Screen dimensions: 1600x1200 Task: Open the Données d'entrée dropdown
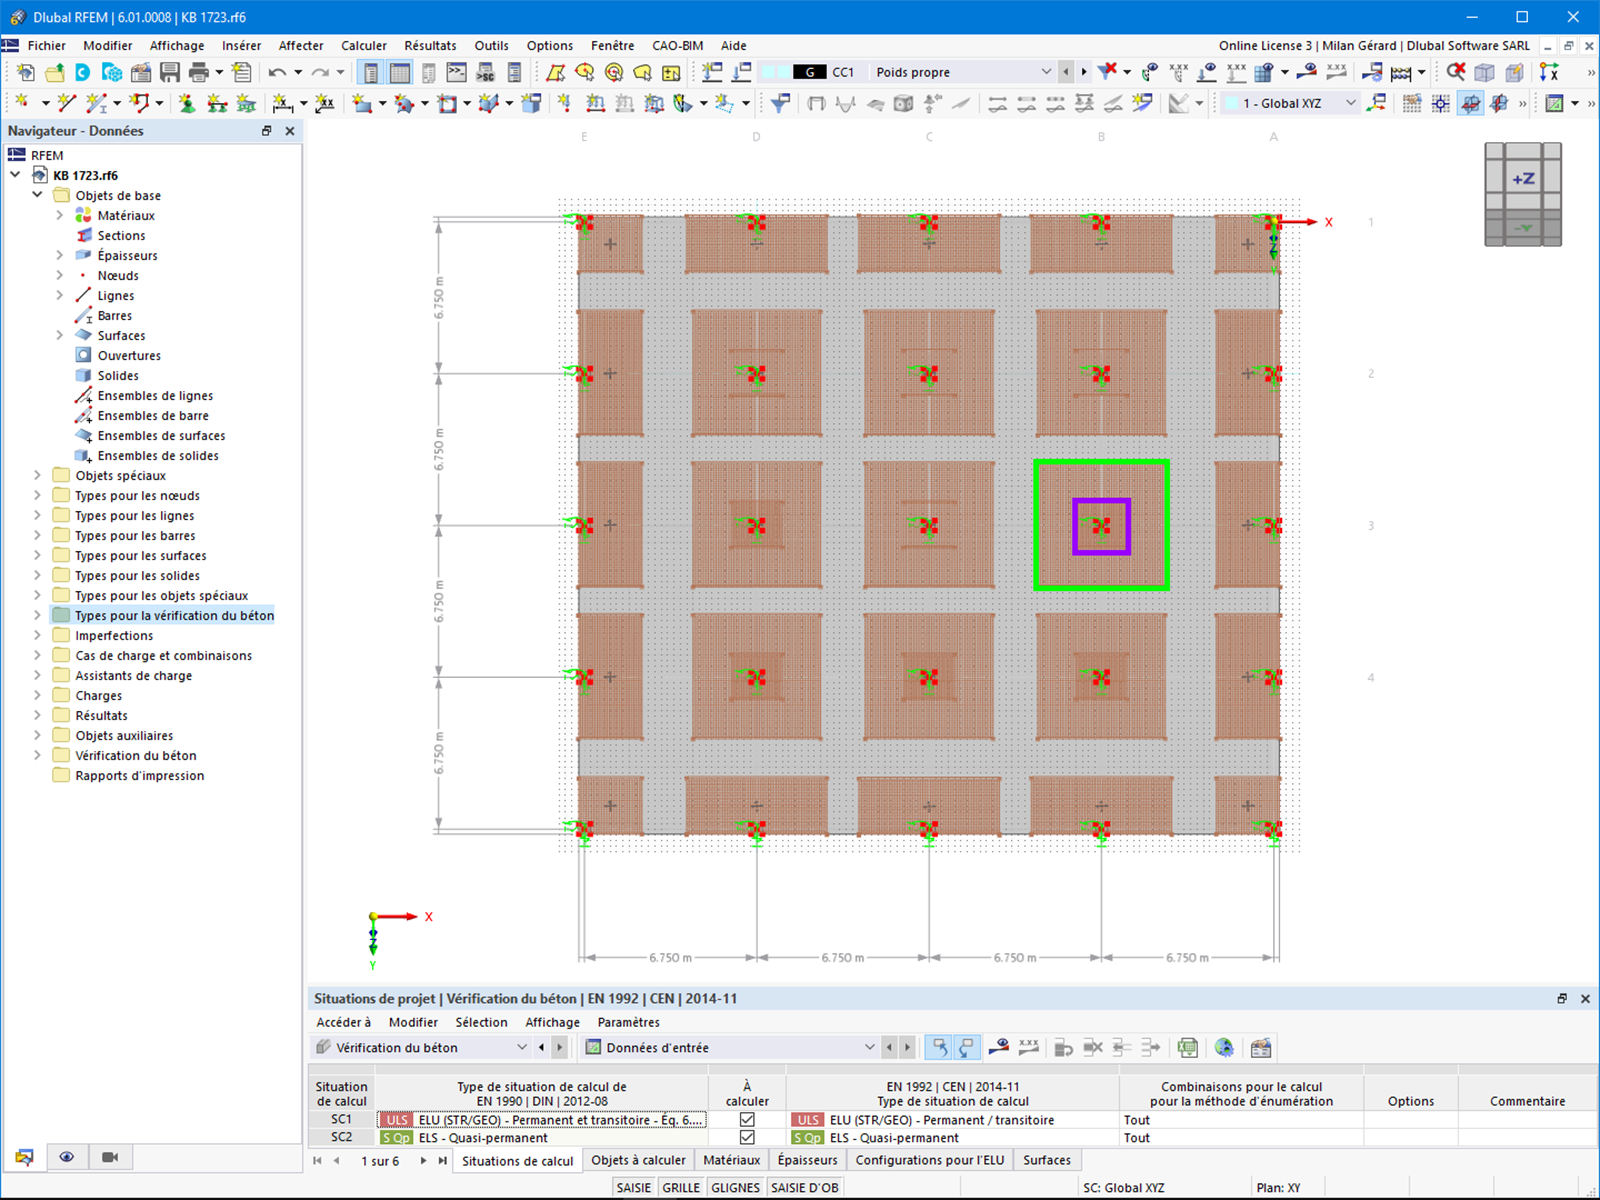(869, 1048)
